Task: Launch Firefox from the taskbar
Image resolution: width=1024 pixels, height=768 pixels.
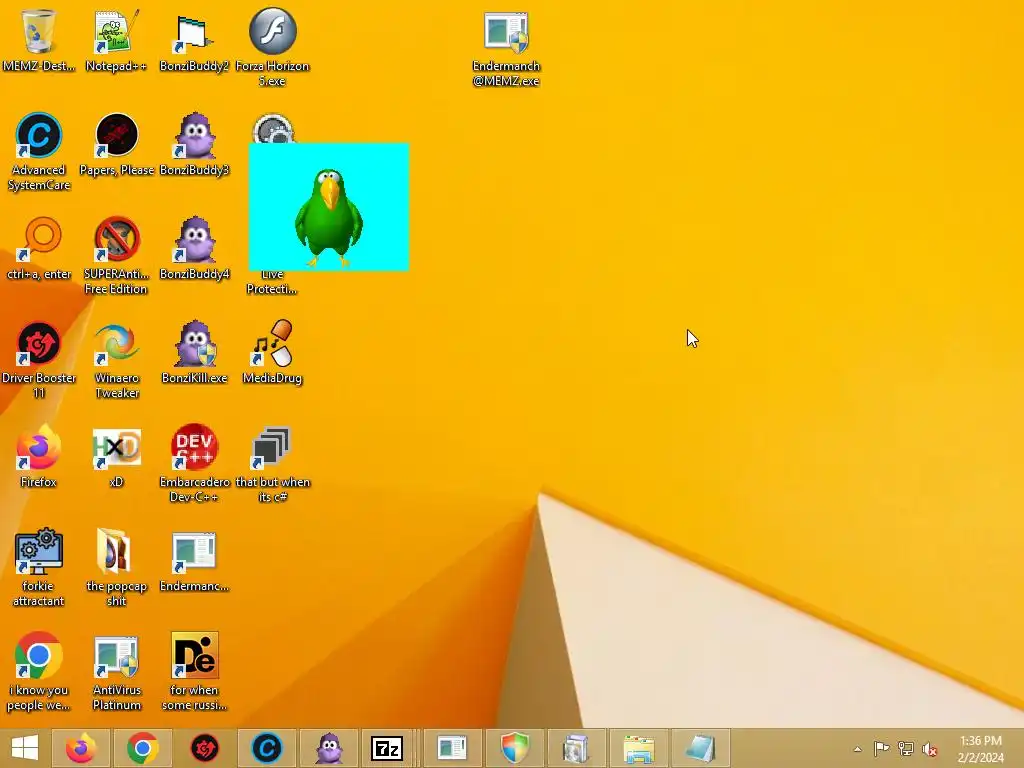Action: [x=82, y=748]
